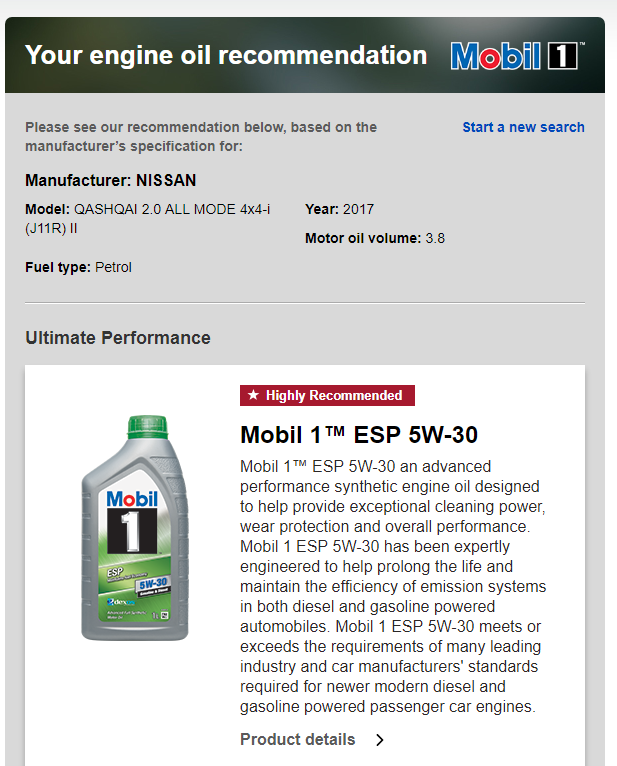Click the Mobil 1 logo in header

(x=517, y=56)
